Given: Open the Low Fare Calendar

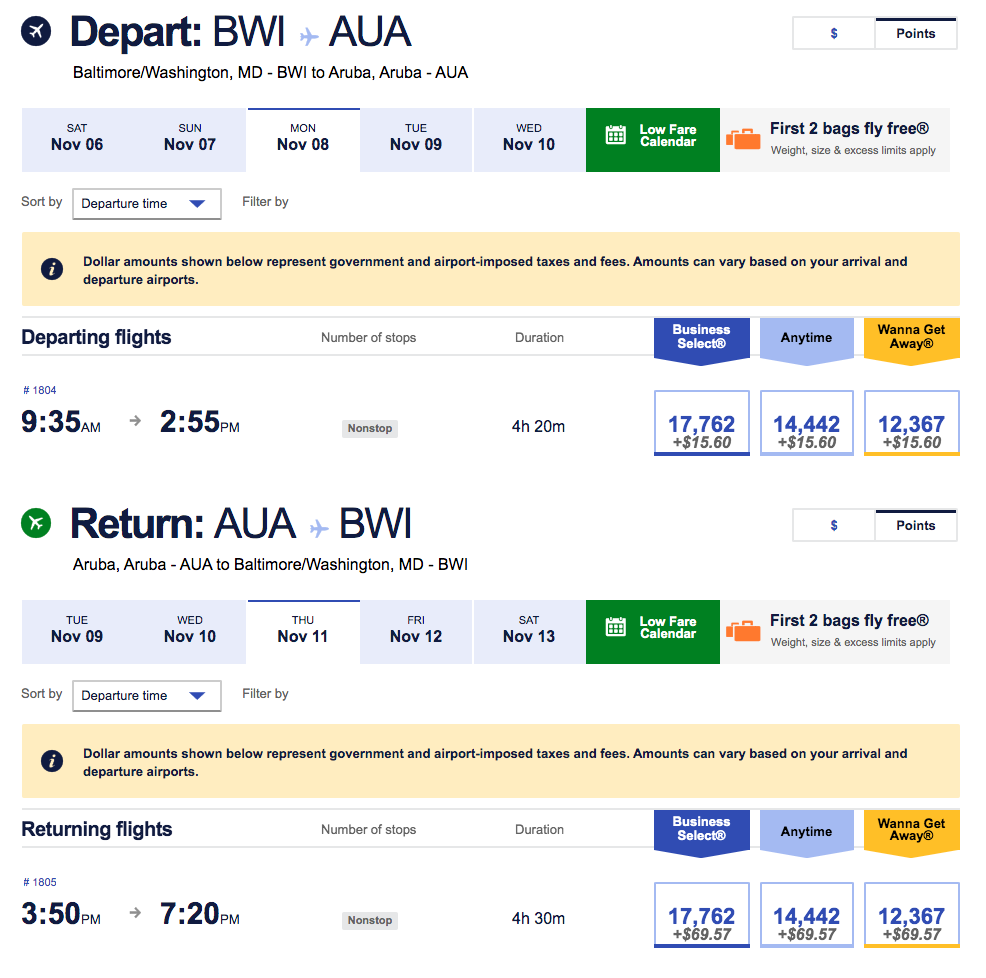Looking at the screenshot, I should (x=652, y=140).
